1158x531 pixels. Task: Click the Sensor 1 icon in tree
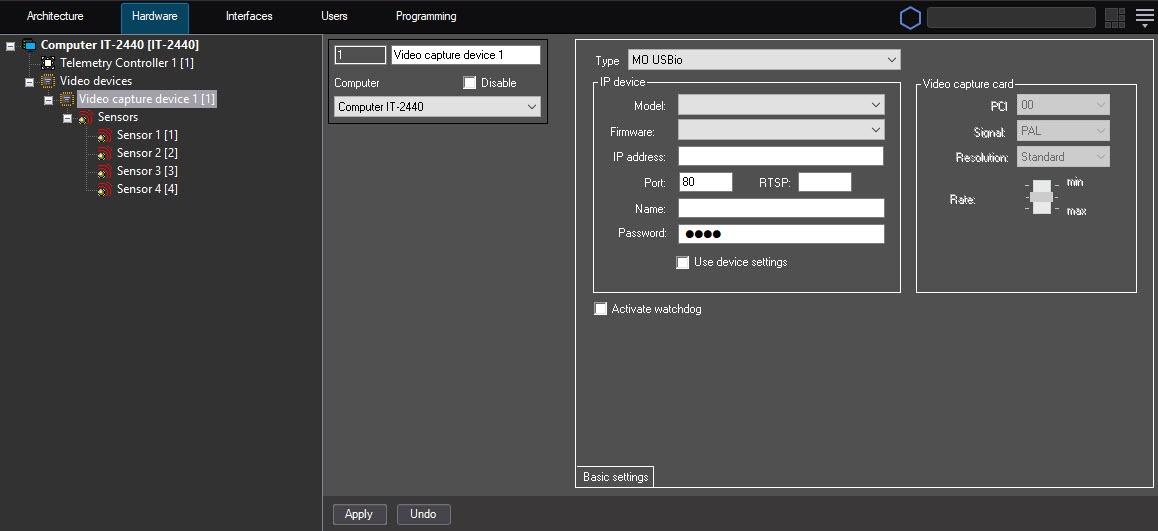pos(104,135)
